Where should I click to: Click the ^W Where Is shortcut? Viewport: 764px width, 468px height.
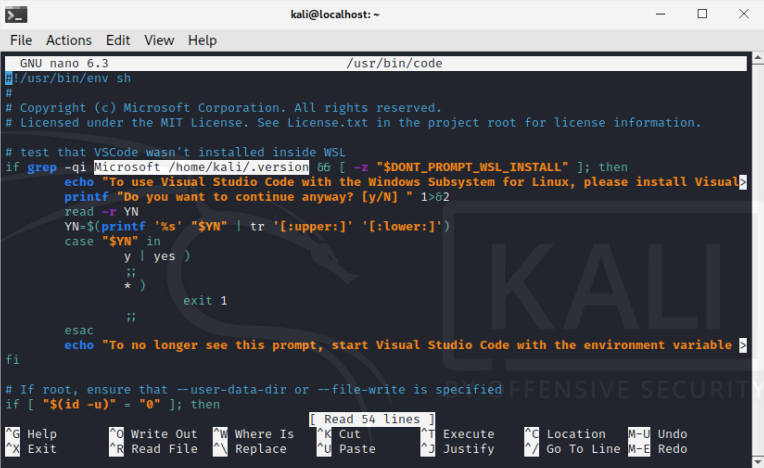254,434
